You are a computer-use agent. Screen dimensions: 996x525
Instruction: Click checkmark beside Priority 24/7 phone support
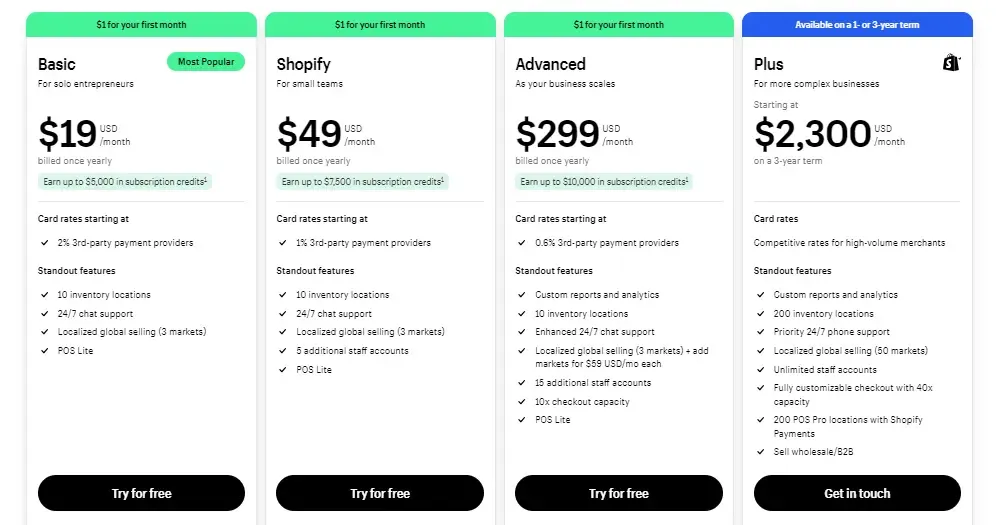(760, 332)
